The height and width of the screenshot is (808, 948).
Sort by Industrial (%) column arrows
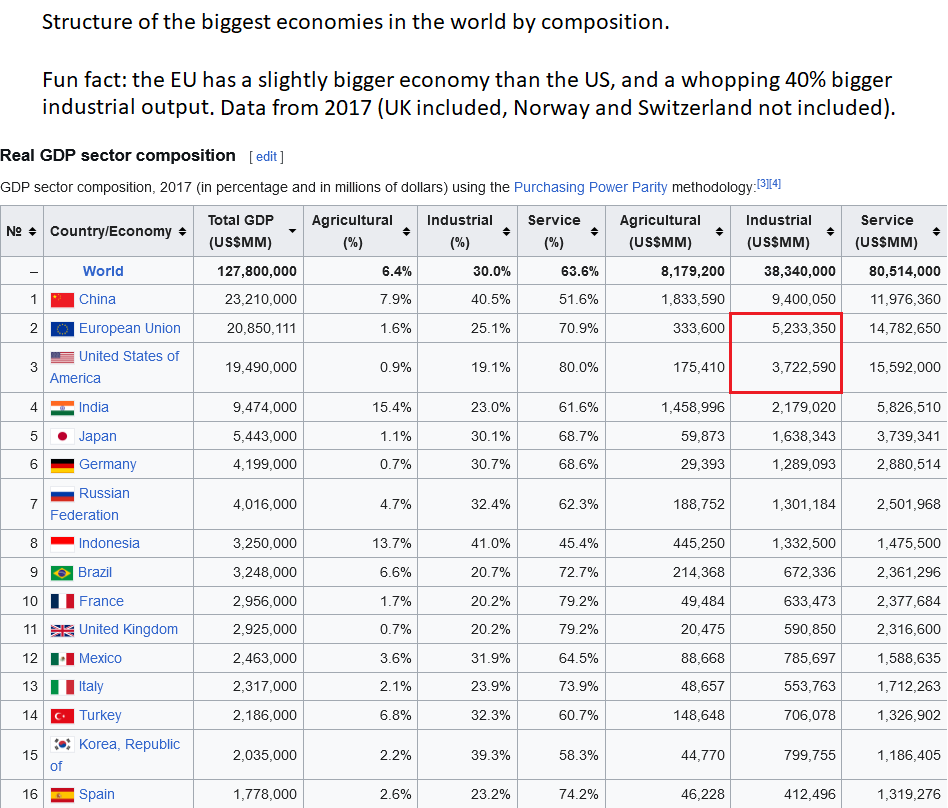pos(507,232)
